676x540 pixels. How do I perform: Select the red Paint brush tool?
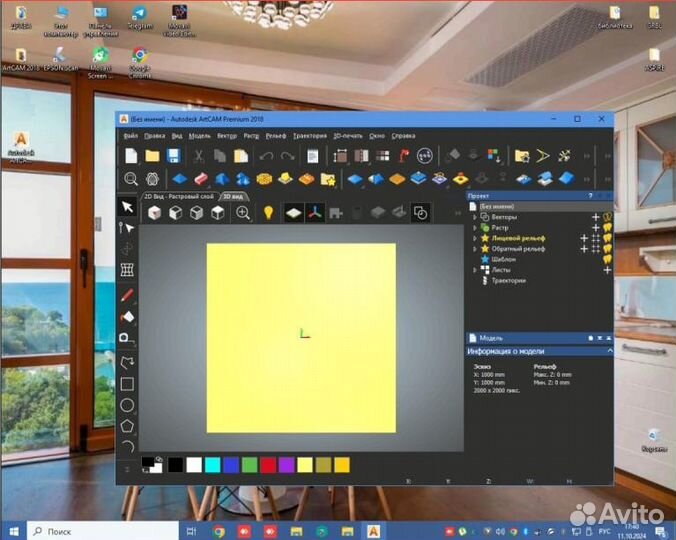pyautogui.click(x=127, y=295)
